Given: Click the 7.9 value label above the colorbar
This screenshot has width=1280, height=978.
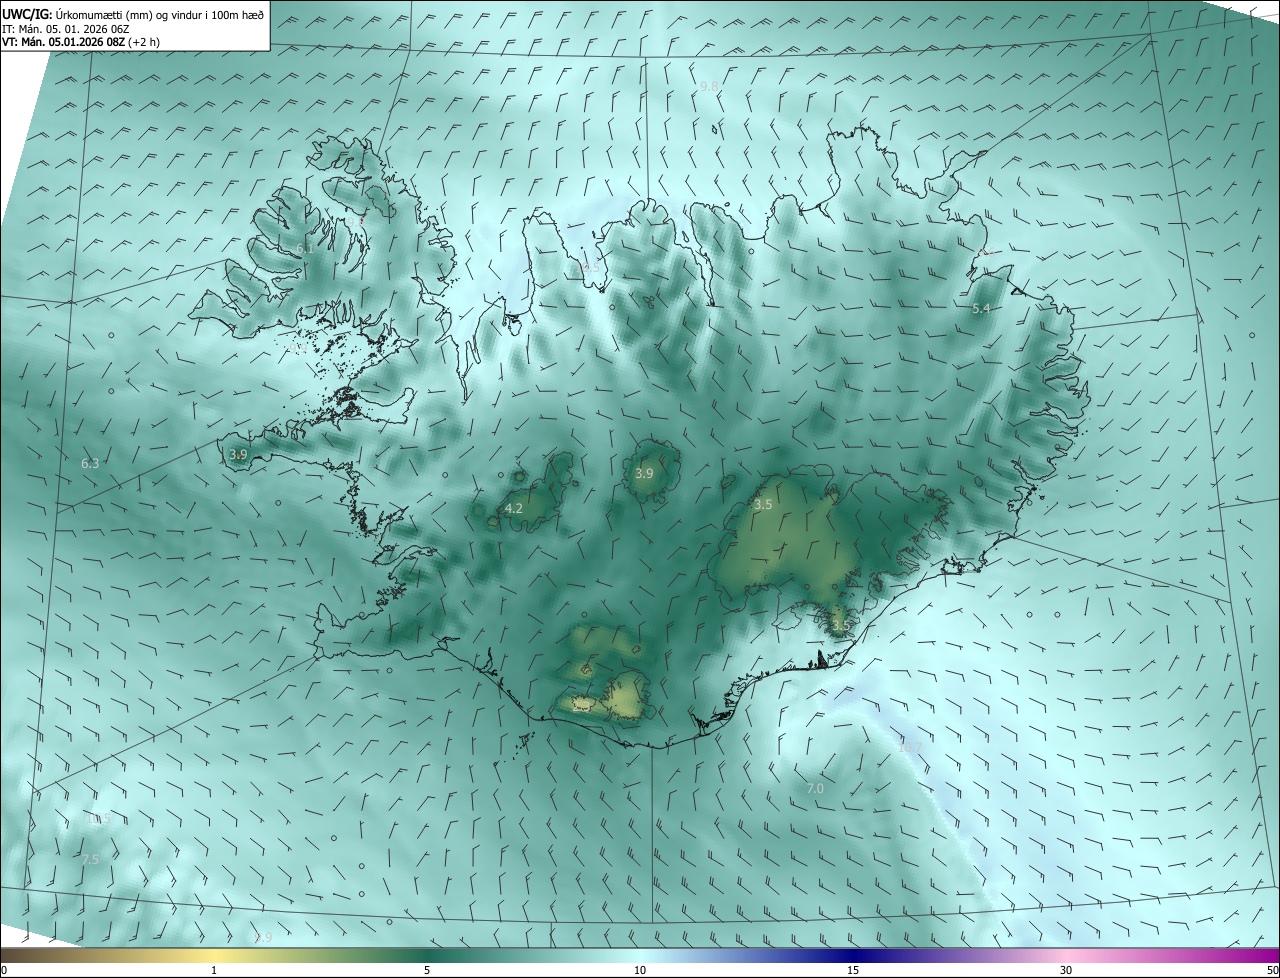Looking at the screenshot, I should click(x=262, y=937).
